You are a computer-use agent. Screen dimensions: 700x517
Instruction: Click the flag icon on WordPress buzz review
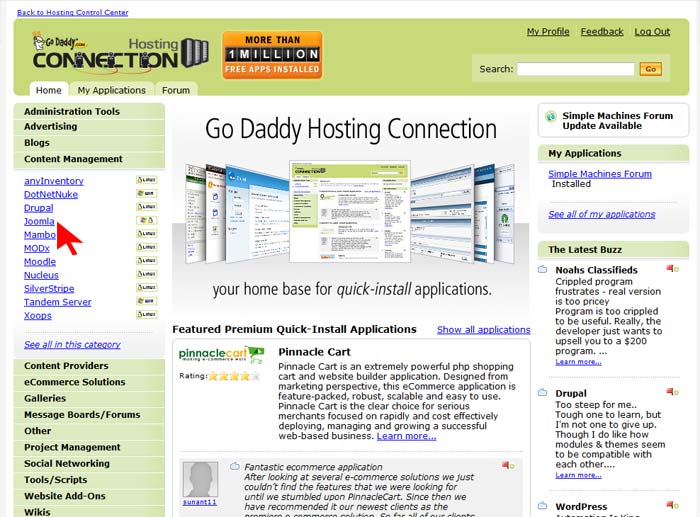672,505
